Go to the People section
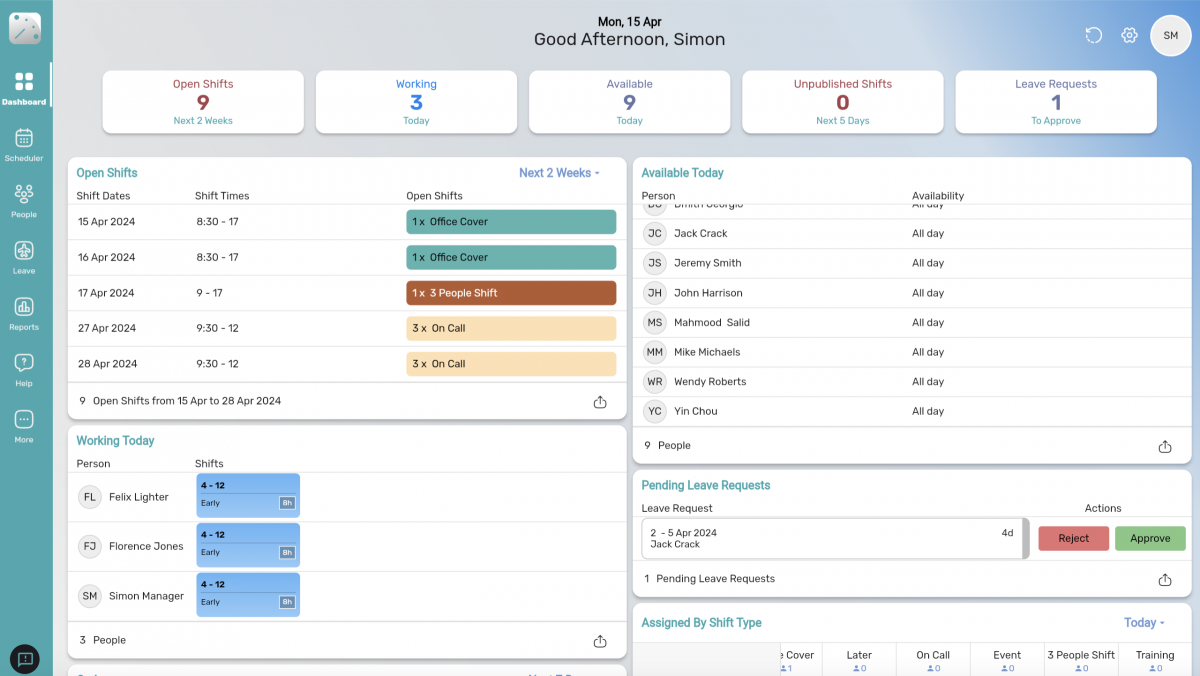 pyautogui.click(x=24, y=195)
